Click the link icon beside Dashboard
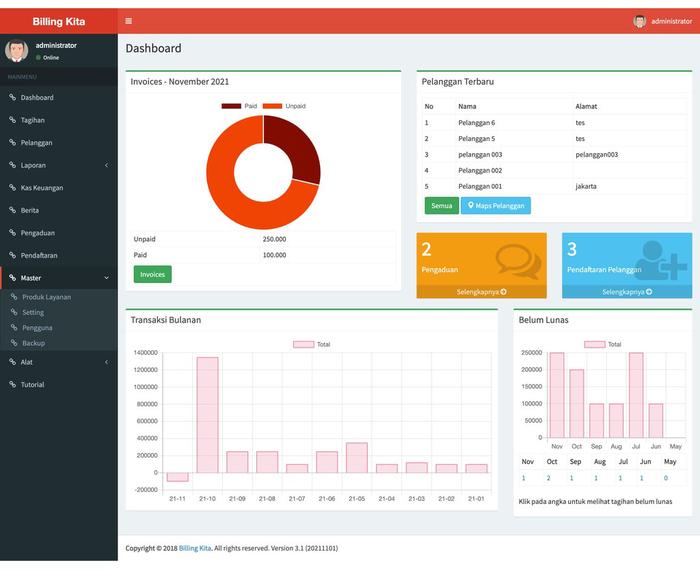 (x=12, y=98)
